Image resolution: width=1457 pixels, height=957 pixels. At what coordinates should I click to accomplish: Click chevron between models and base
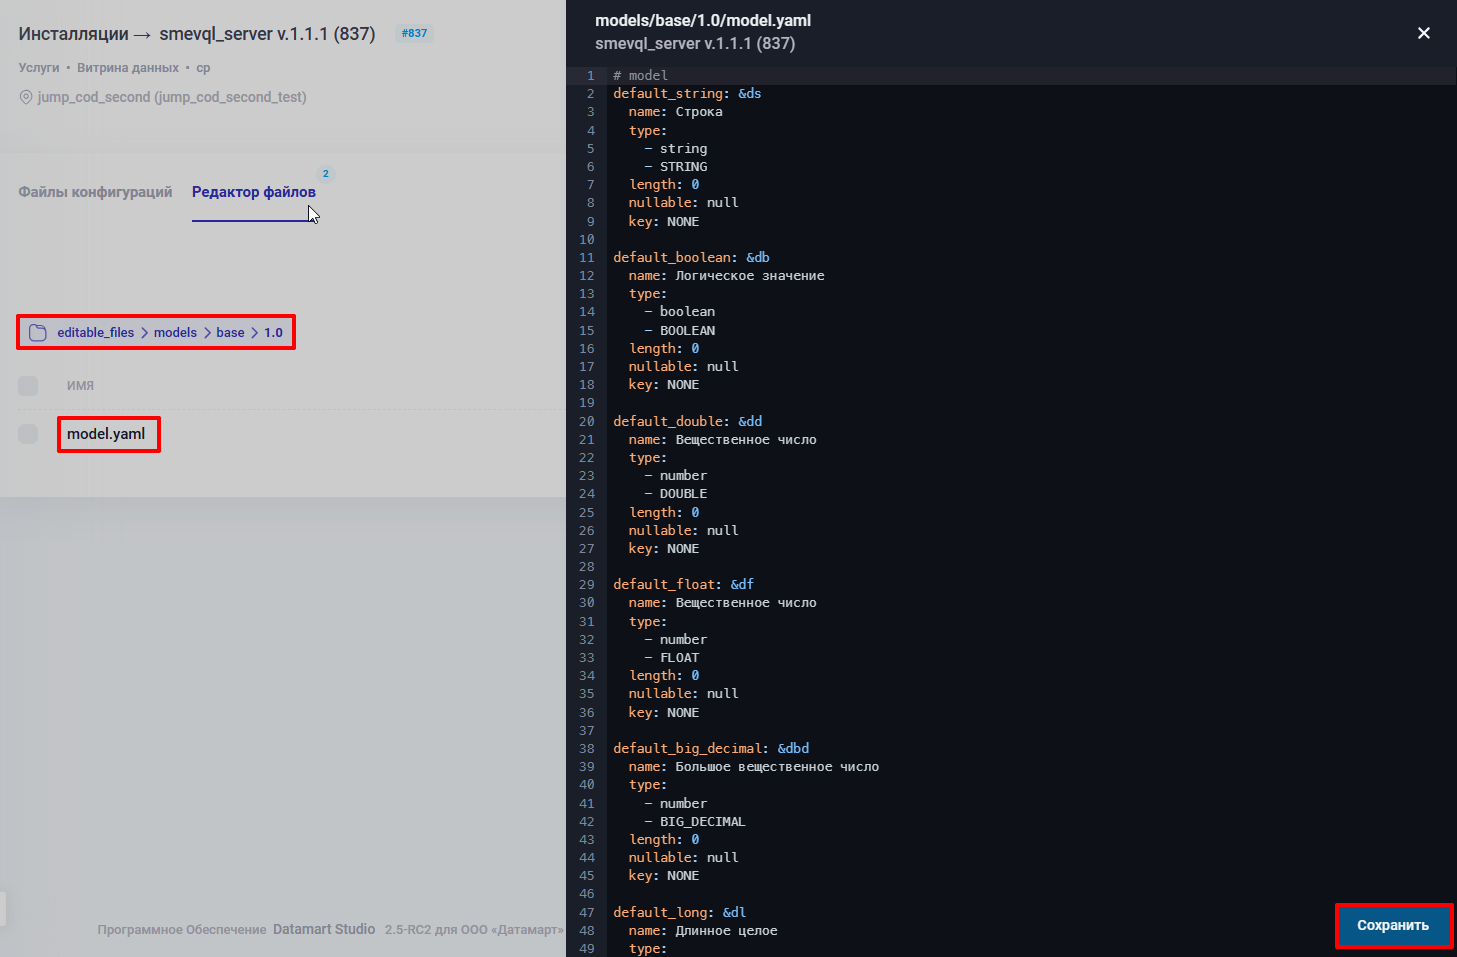[207, 333]
